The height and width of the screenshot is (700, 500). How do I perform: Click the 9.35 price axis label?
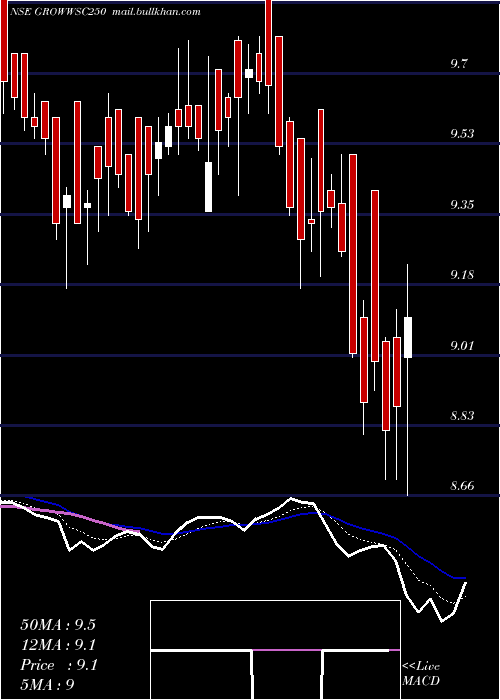pos(462,205)
